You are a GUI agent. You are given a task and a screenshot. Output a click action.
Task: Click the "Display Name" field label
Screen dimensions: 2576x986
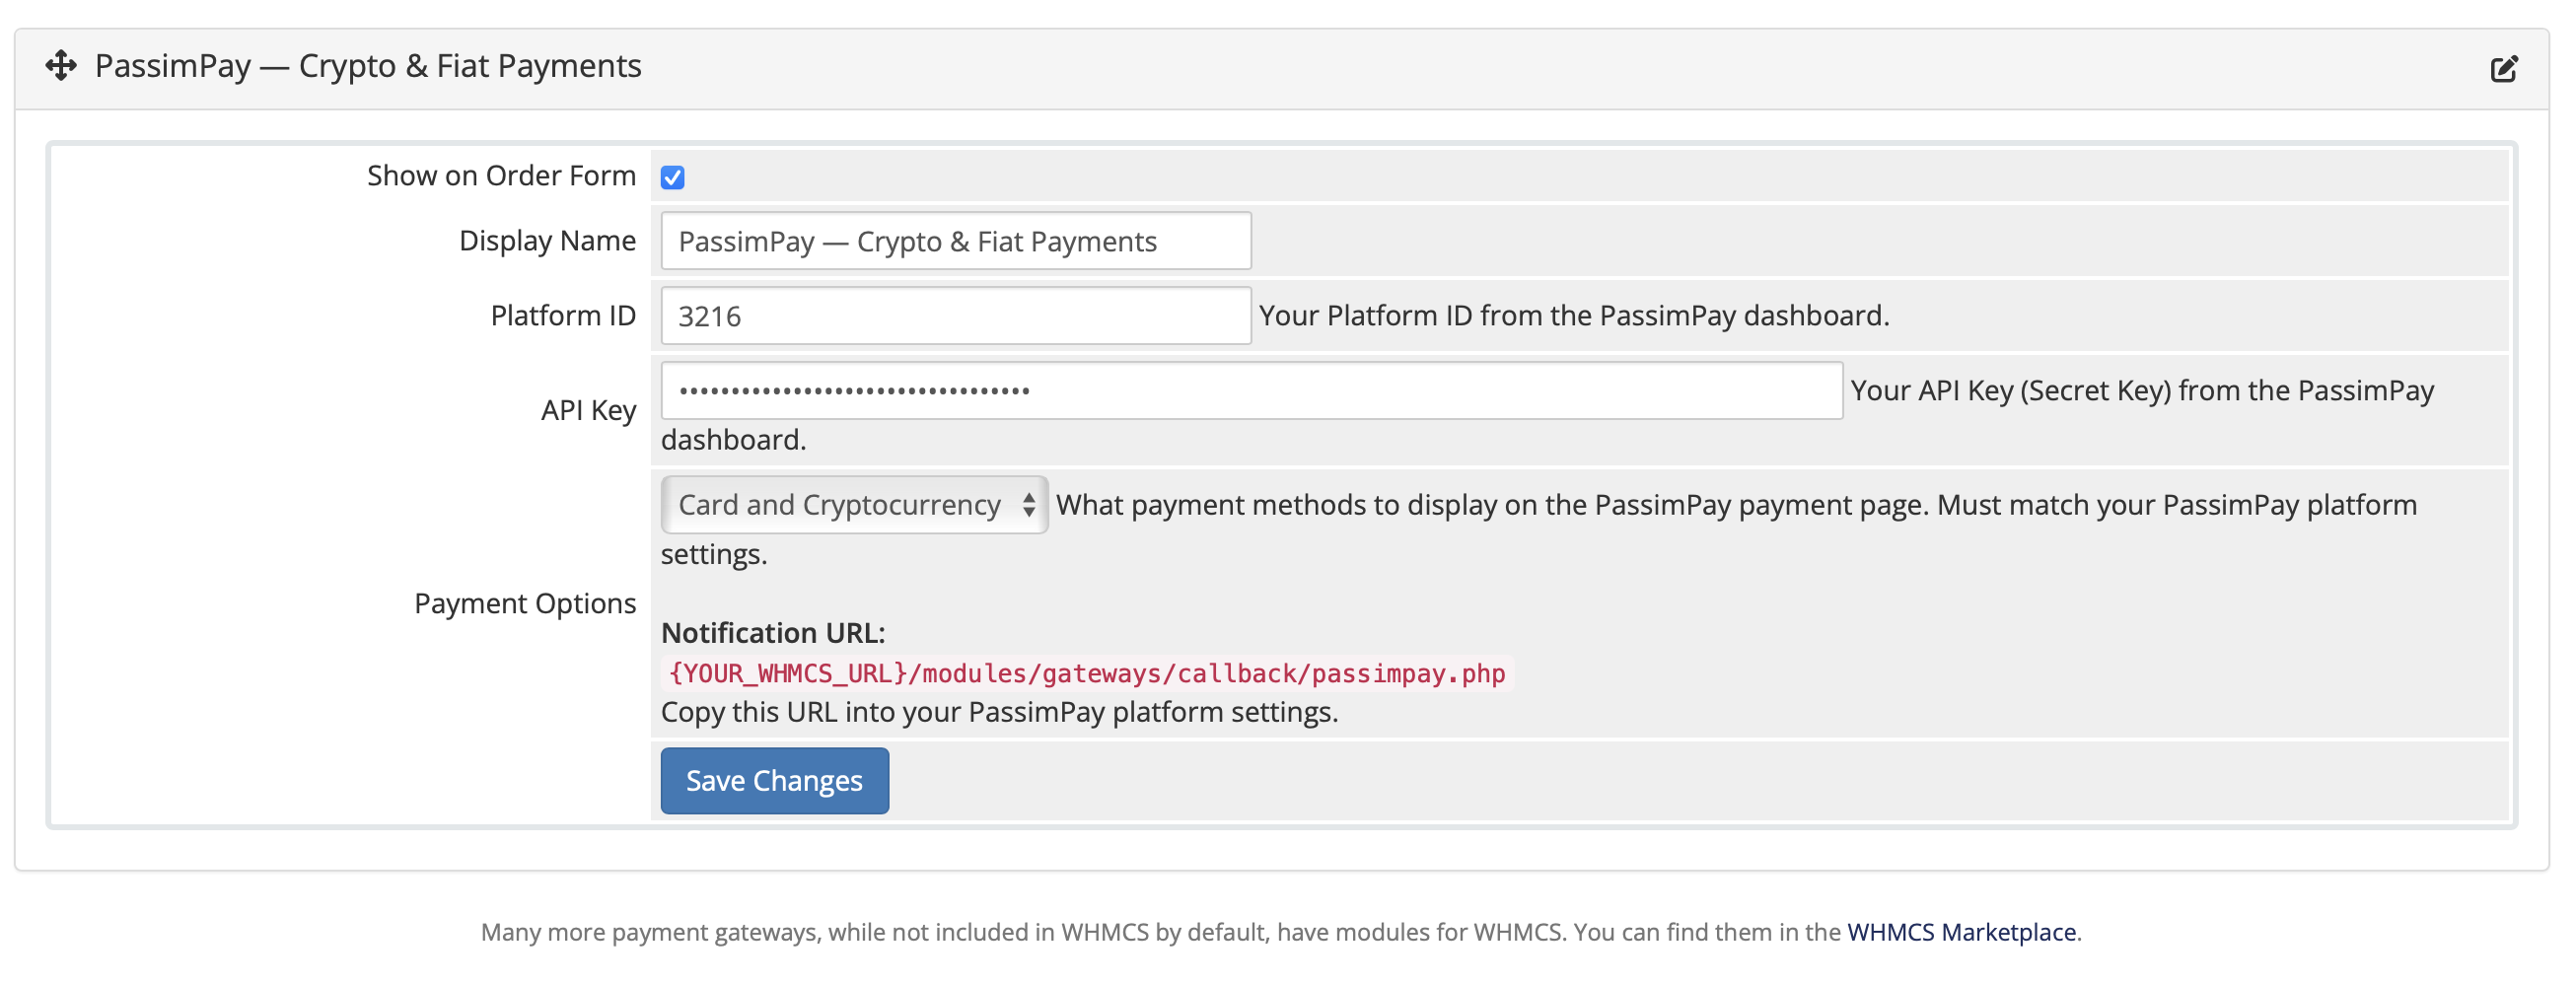click(547, 241)
